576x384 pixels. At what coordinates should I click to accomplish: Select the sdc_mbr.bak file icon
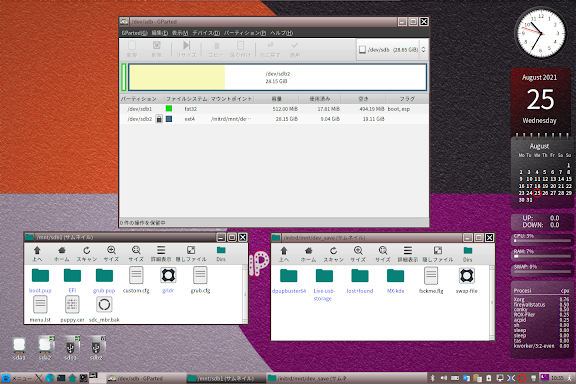[x=104, y=305]
